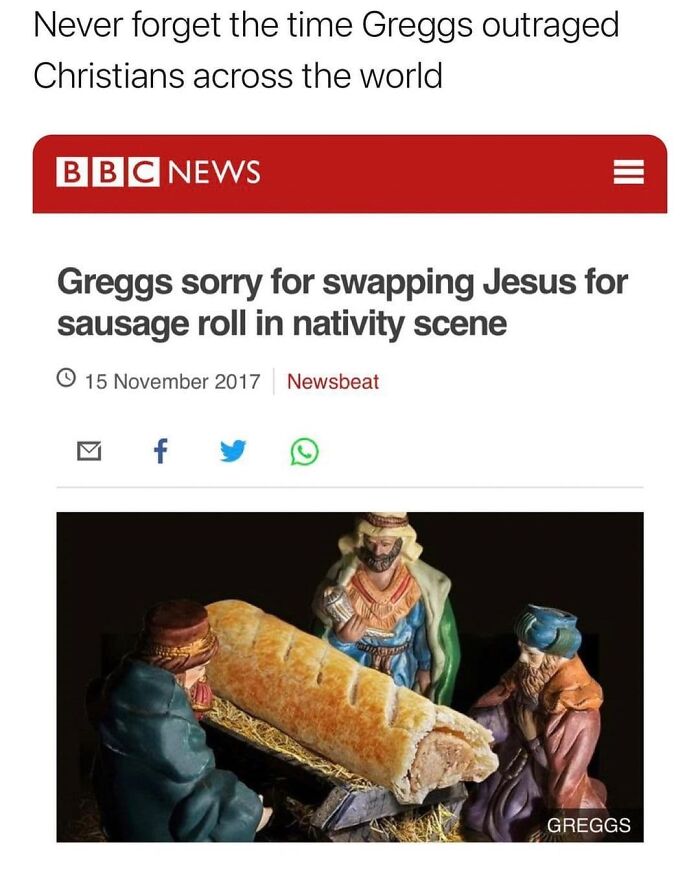Click the GREGGS credit on the photo
700x873 pixels.
click(589, 825)
